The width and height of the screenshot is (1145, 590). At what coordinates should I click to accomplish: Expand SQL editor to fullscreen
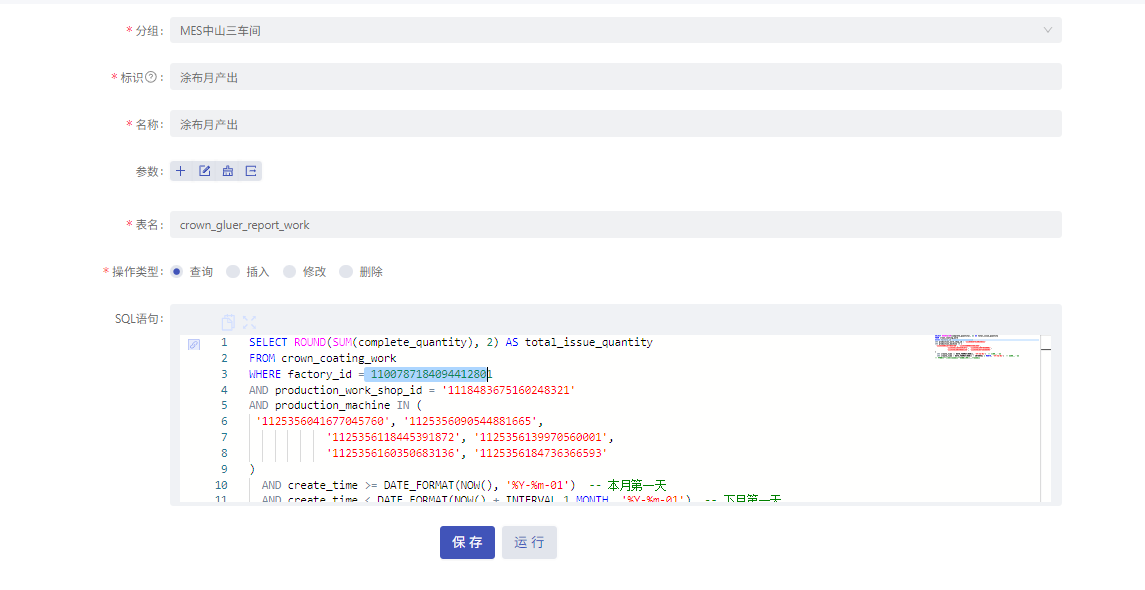(x=250, y=322)
